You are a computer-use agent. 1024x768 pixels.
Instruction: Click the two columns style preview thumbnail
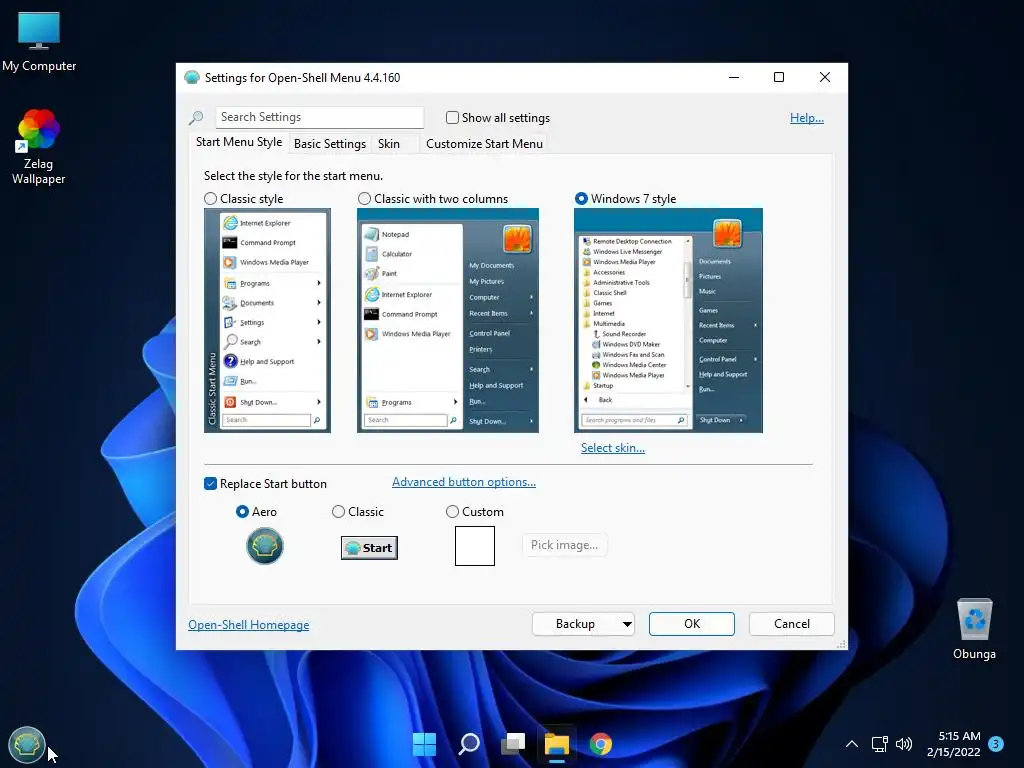pyautogui.click(x=448, y=321)
